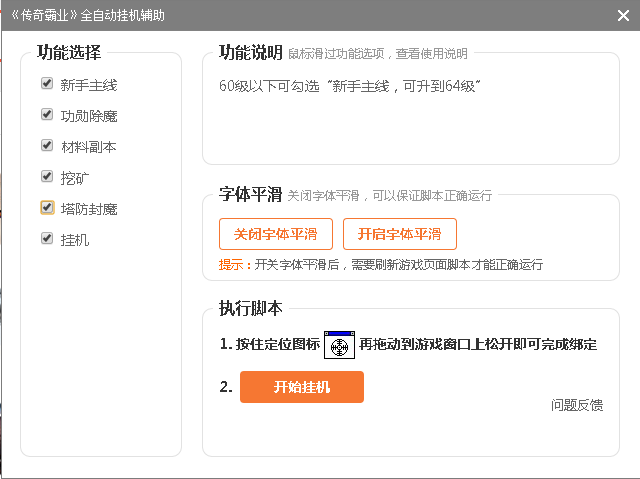Toggle the 塔防封魔 checkbox
The width and height of the screenshot is (640, 479).
tap(47, 208)
